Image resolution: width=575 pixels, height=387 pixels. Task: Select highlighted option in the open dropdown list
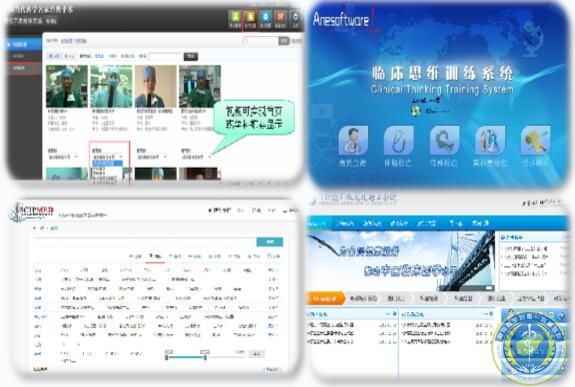point(107,163)
